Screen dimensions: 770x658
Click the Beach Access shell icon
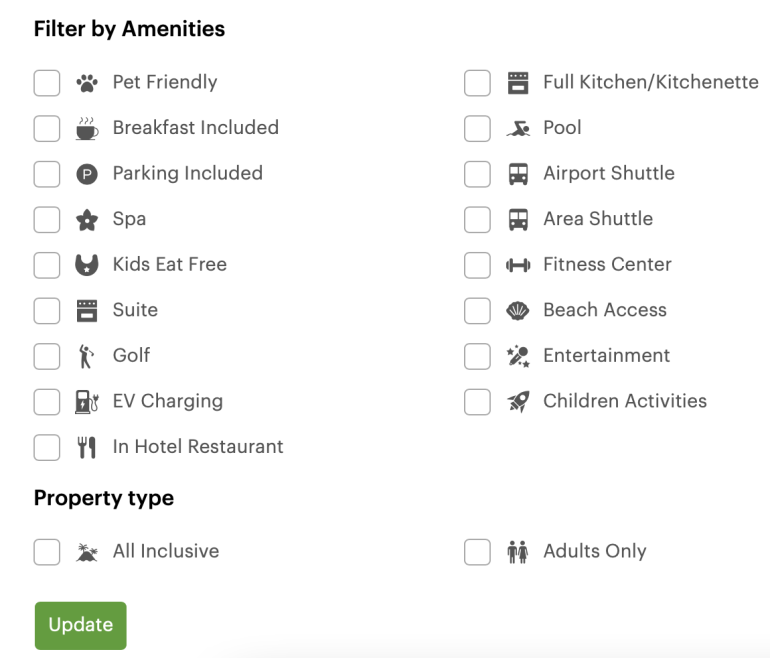click(x=517, y=311)
